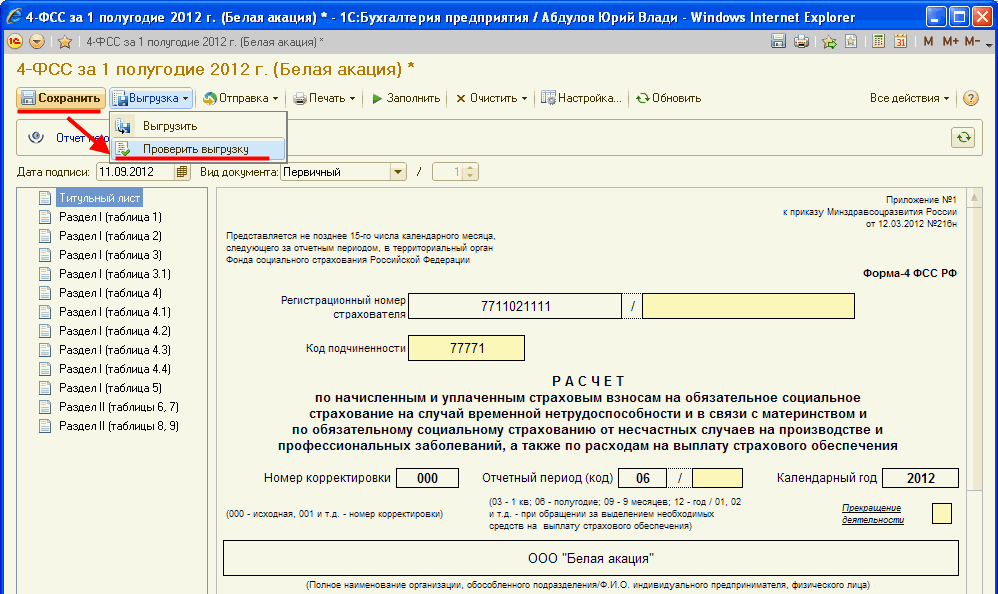Open Настройка... settings
998x594 pixels.
point(581,98)
